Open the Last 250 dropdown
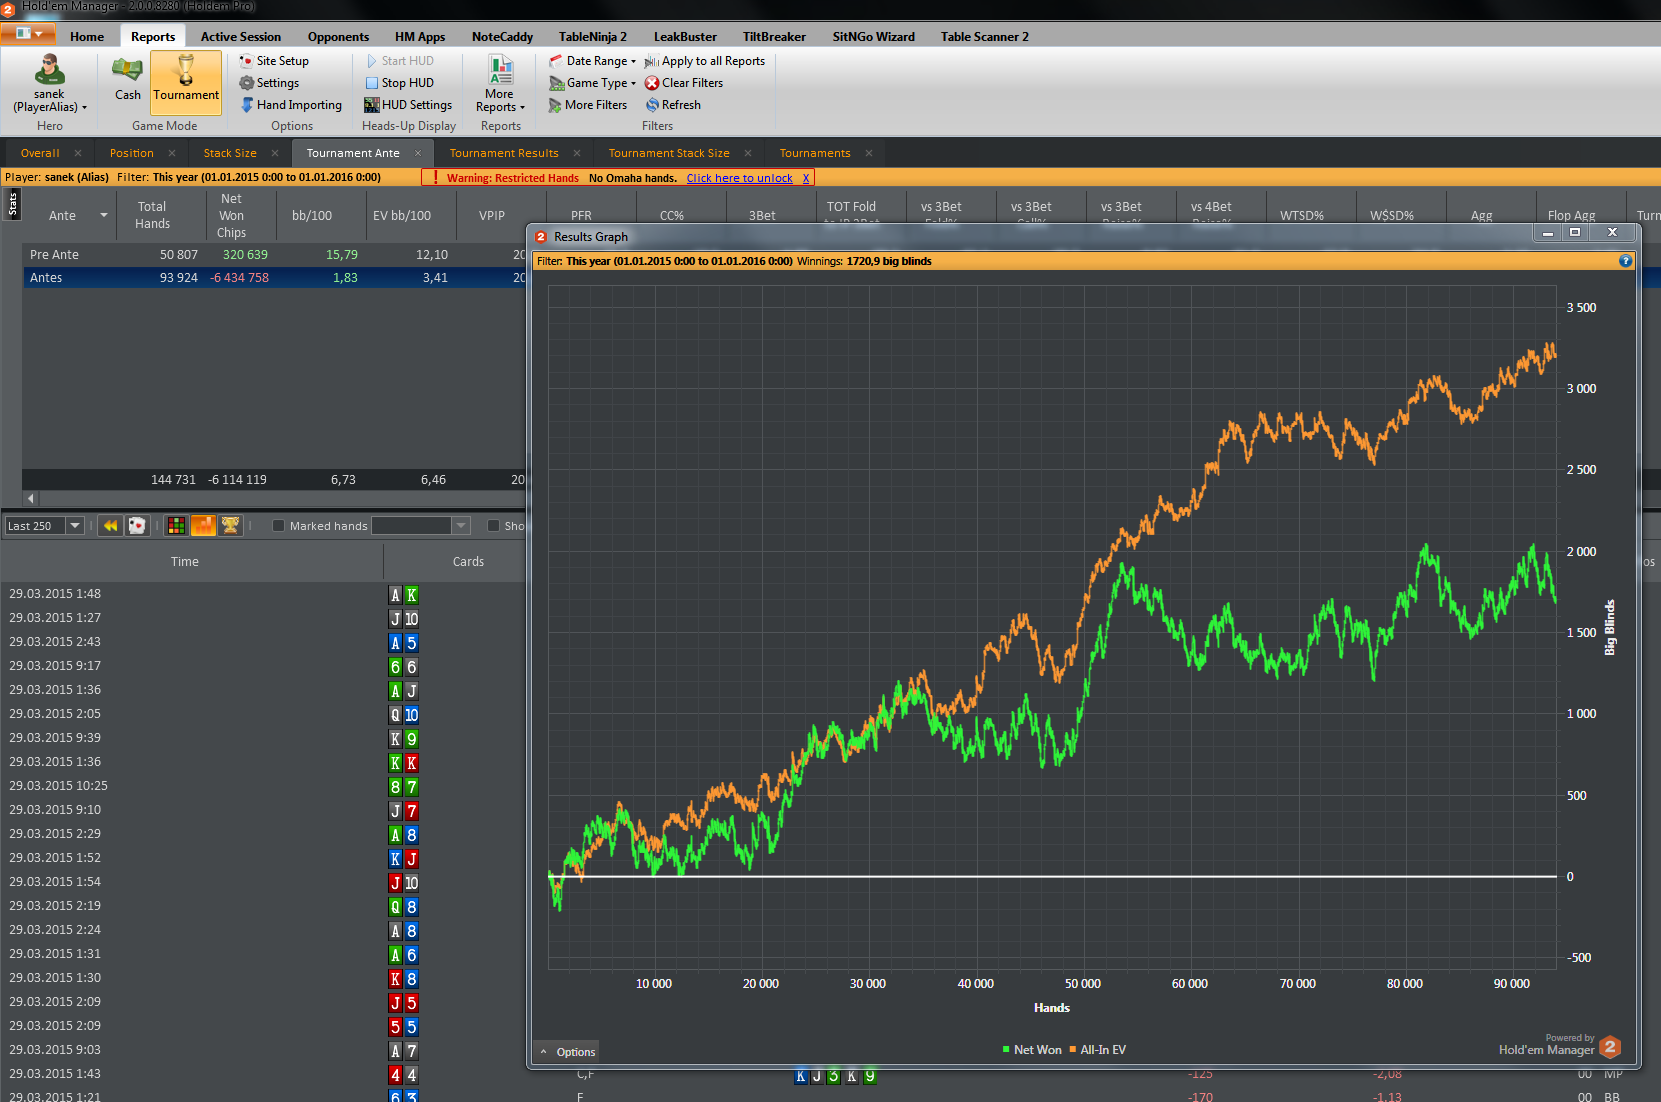This screenshot has width=1661, height=1102. coord(45,526)
